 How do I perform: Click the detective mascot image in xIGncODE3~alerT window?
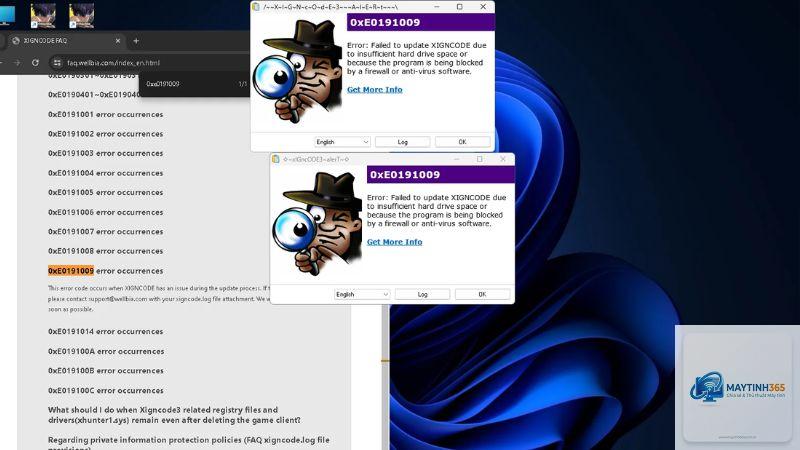(x=318, y=224)
